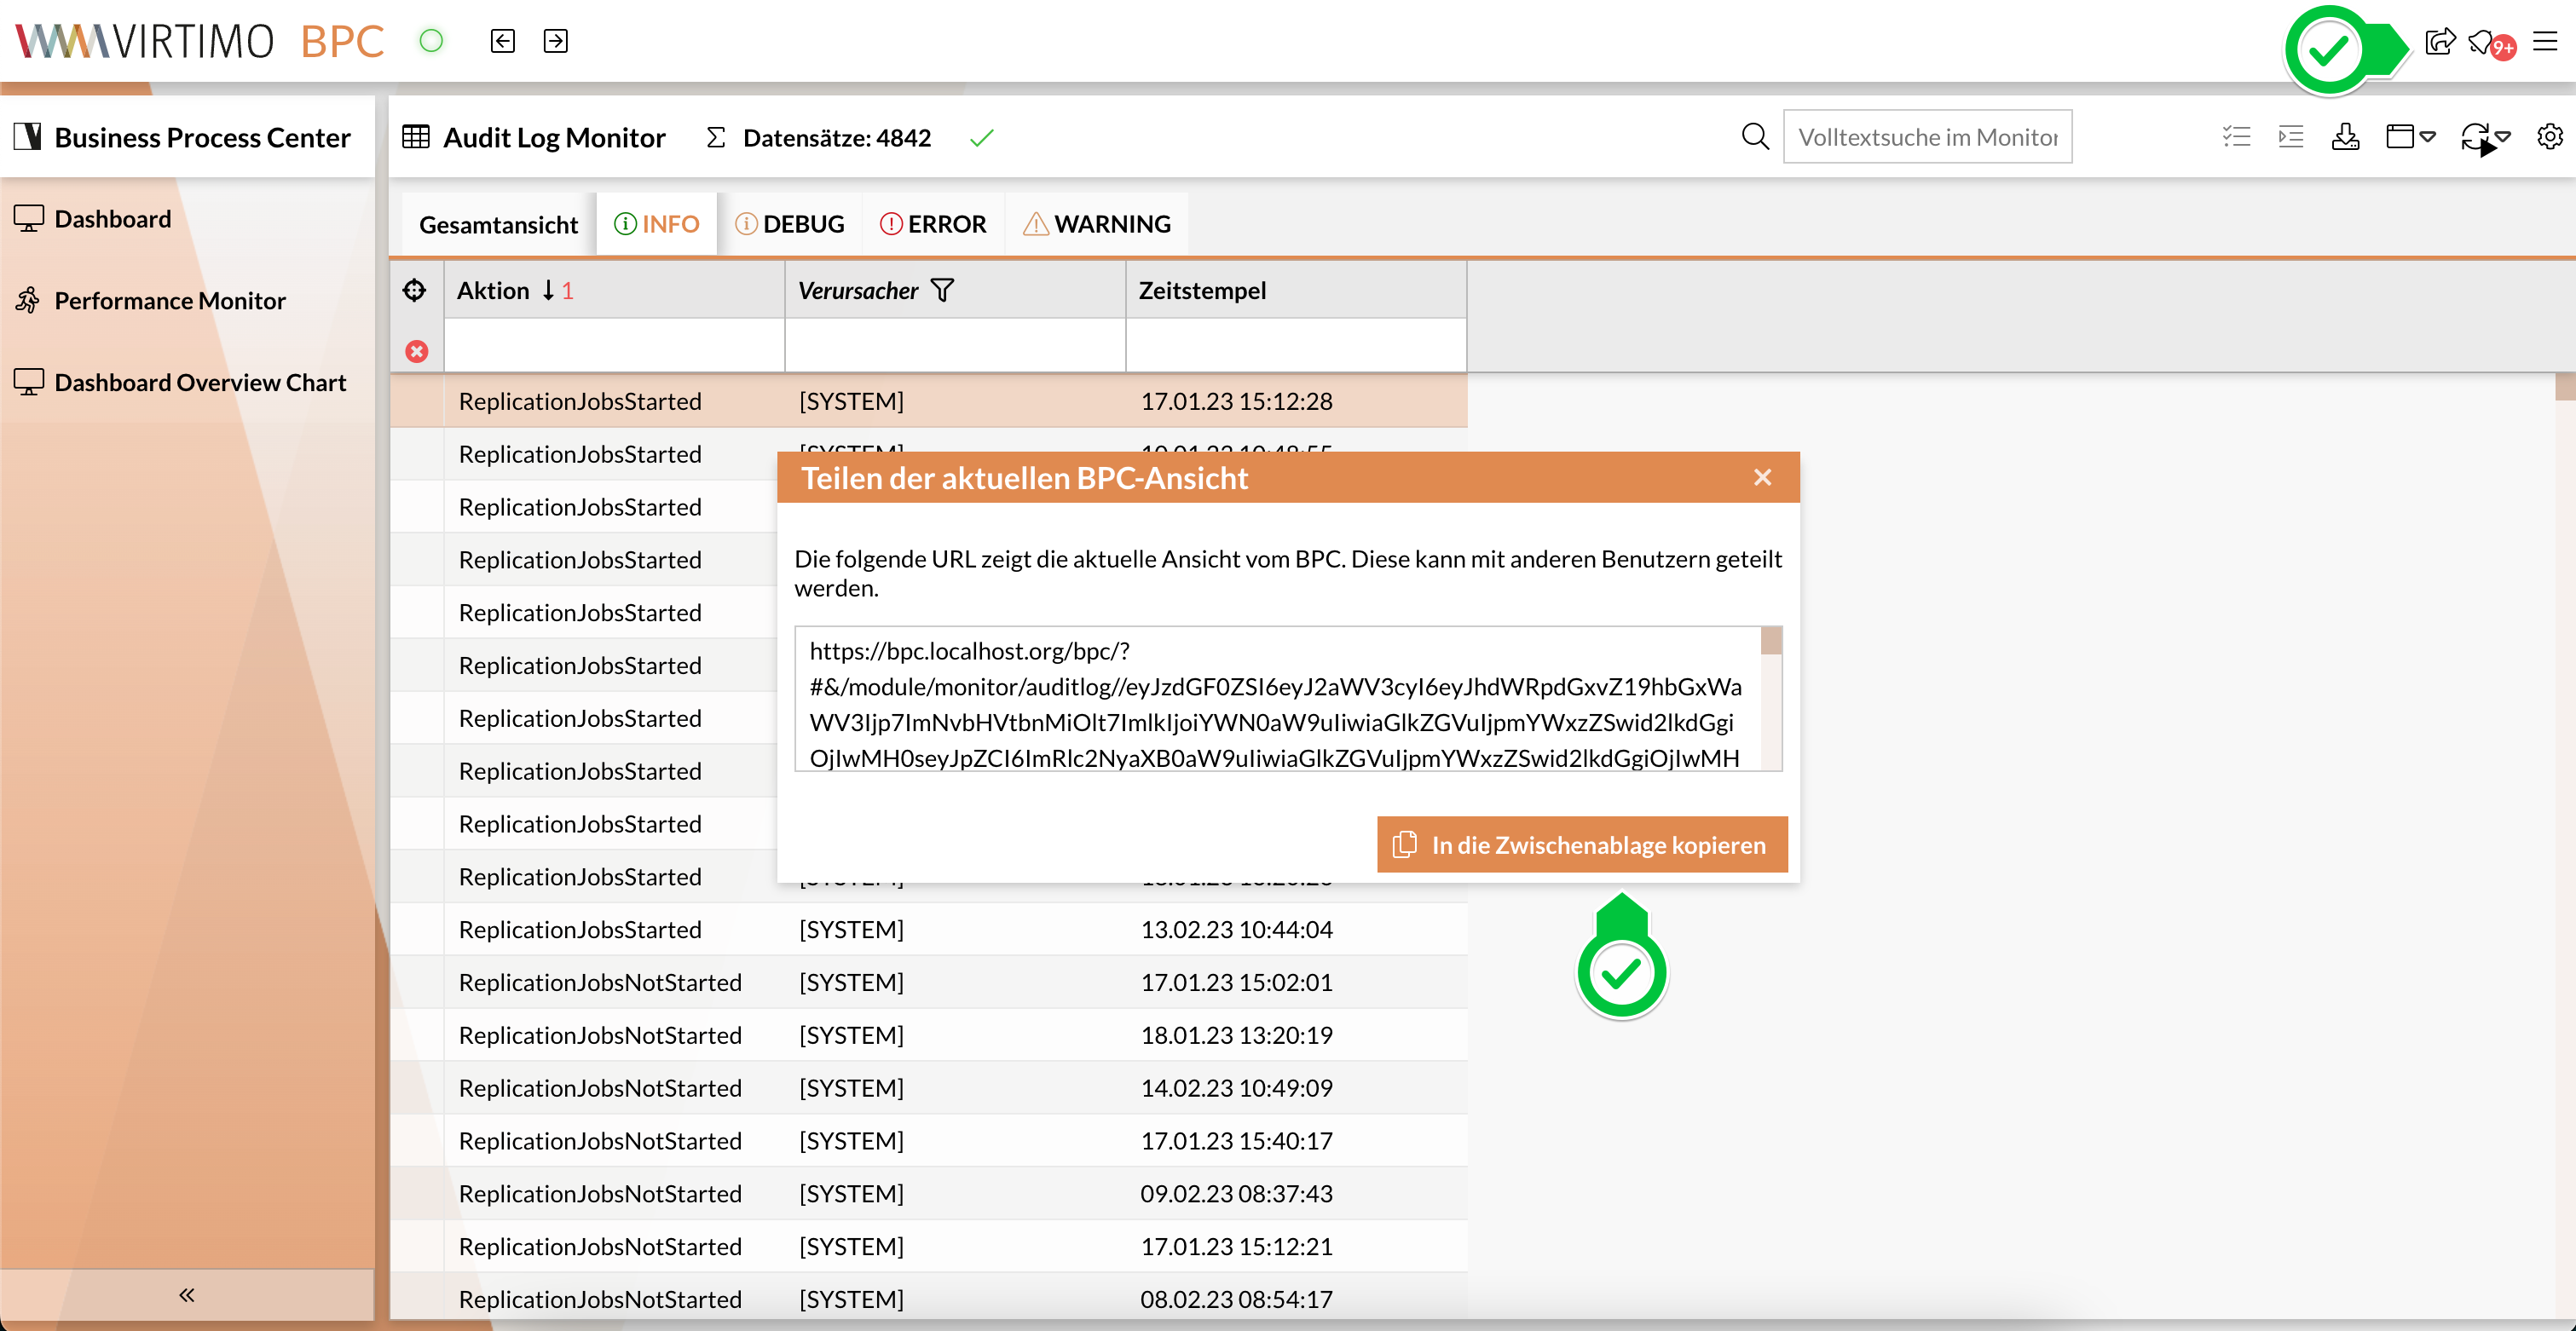This screenshot has height=1331, width=2576.
Task: Click the download/export data icon
Action: pos(2345,137)
